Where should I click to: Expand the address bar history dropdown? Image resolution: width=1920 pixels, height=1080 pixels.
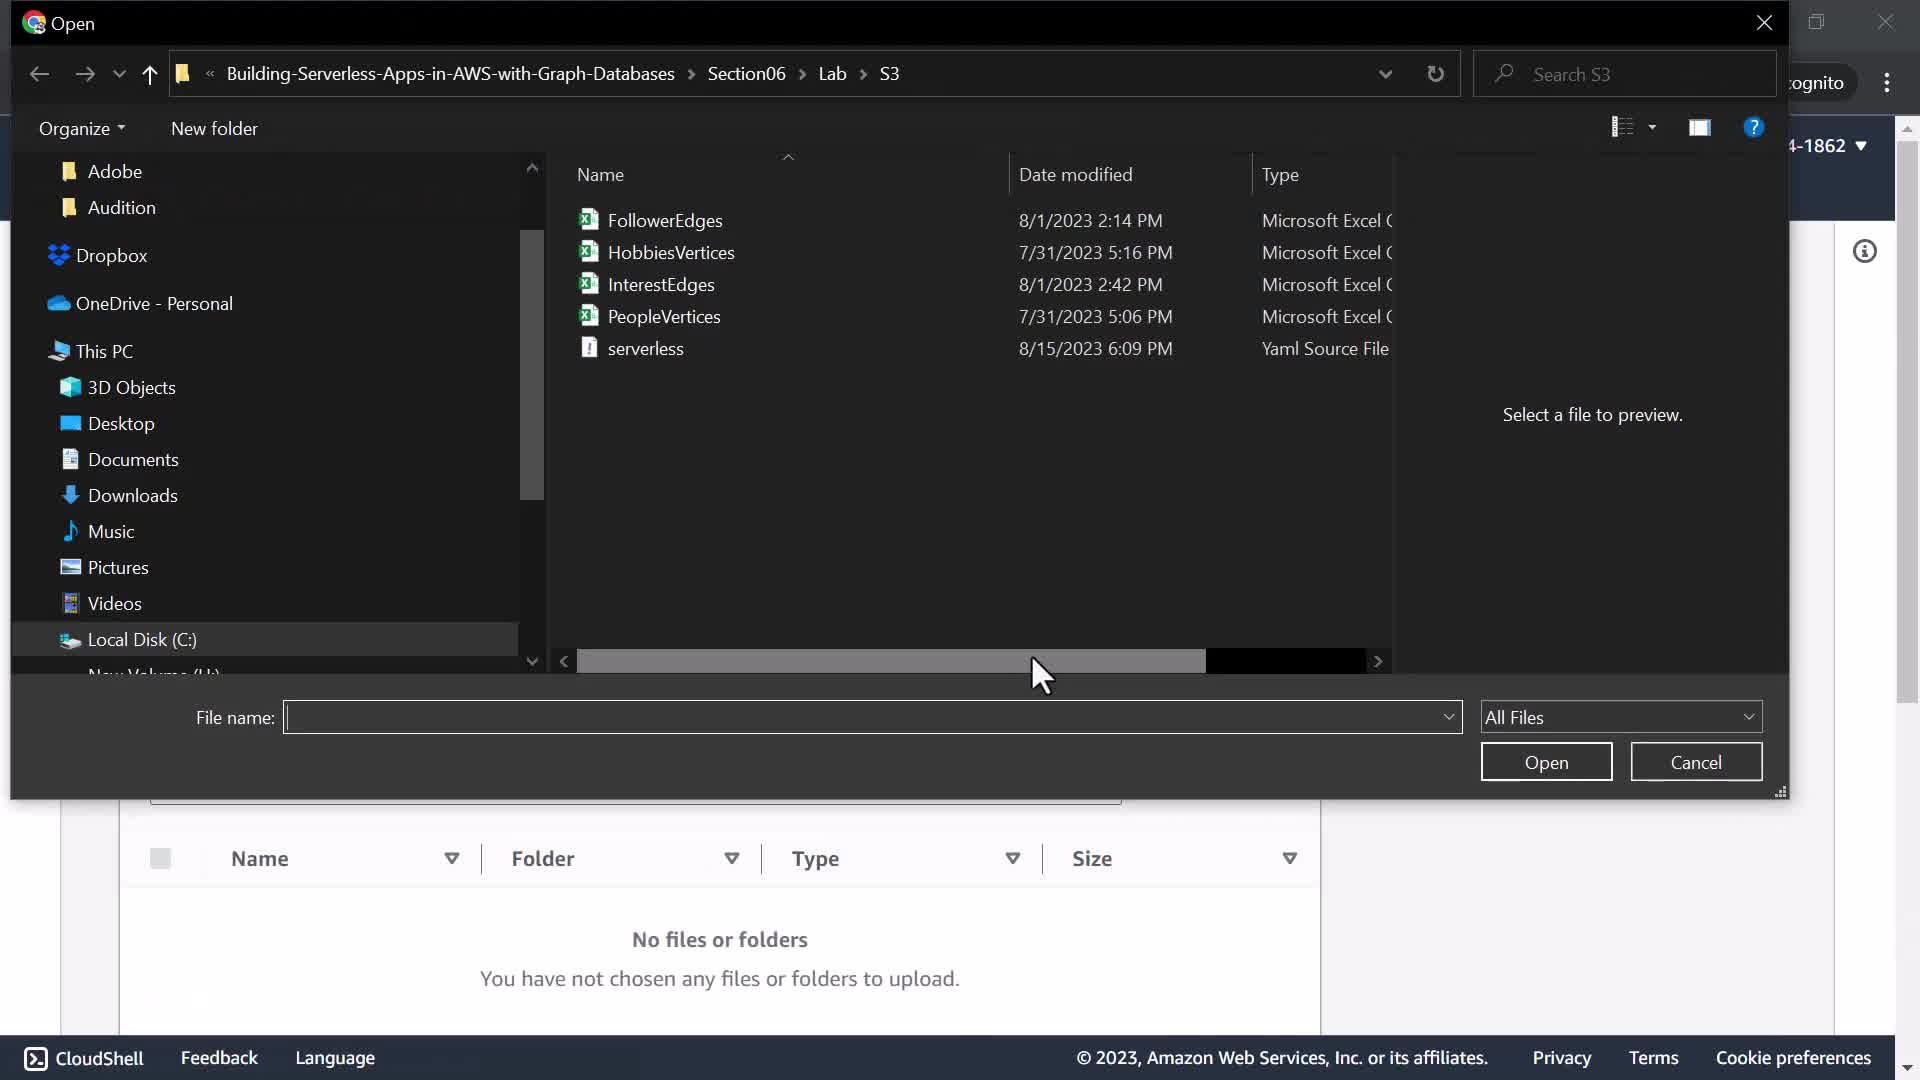point(1385,74)
